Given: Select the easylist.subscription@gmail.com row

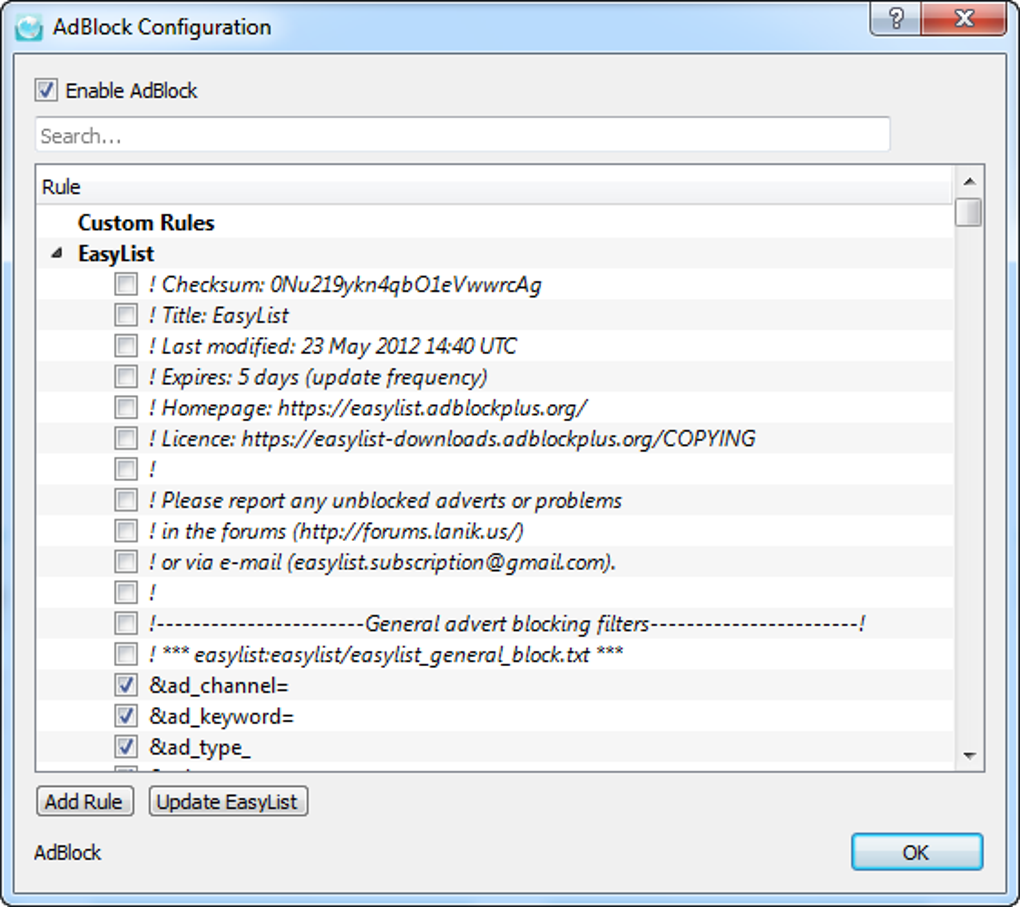Looking at the screenshot, I should coord(382,562).
